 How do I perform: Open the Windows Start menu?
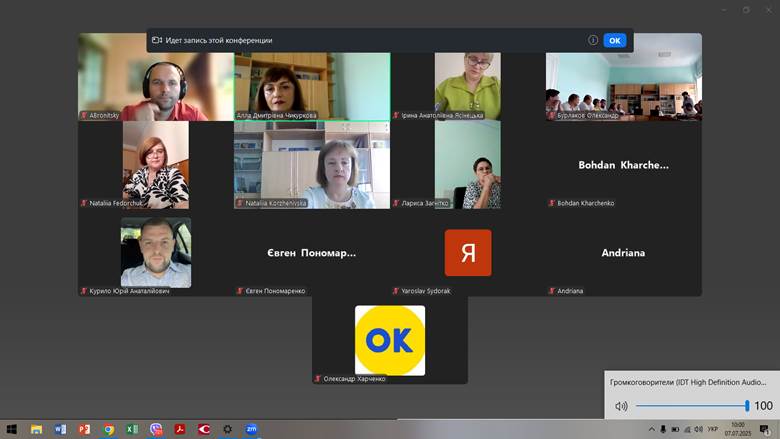coord(11,429)
